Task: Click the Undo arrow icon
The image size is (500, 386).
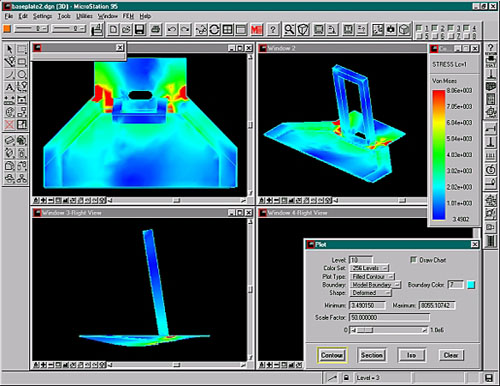Action: tap(172, 30)
